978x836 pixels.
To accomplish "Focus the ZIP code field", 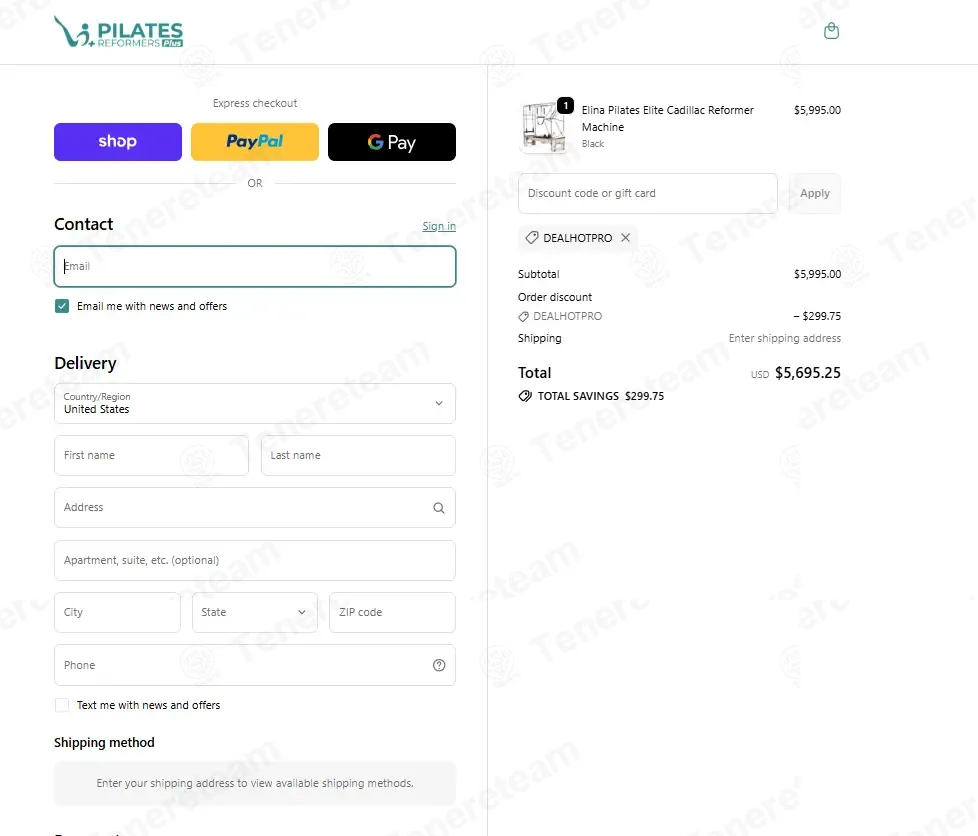I will pos(392,613).
